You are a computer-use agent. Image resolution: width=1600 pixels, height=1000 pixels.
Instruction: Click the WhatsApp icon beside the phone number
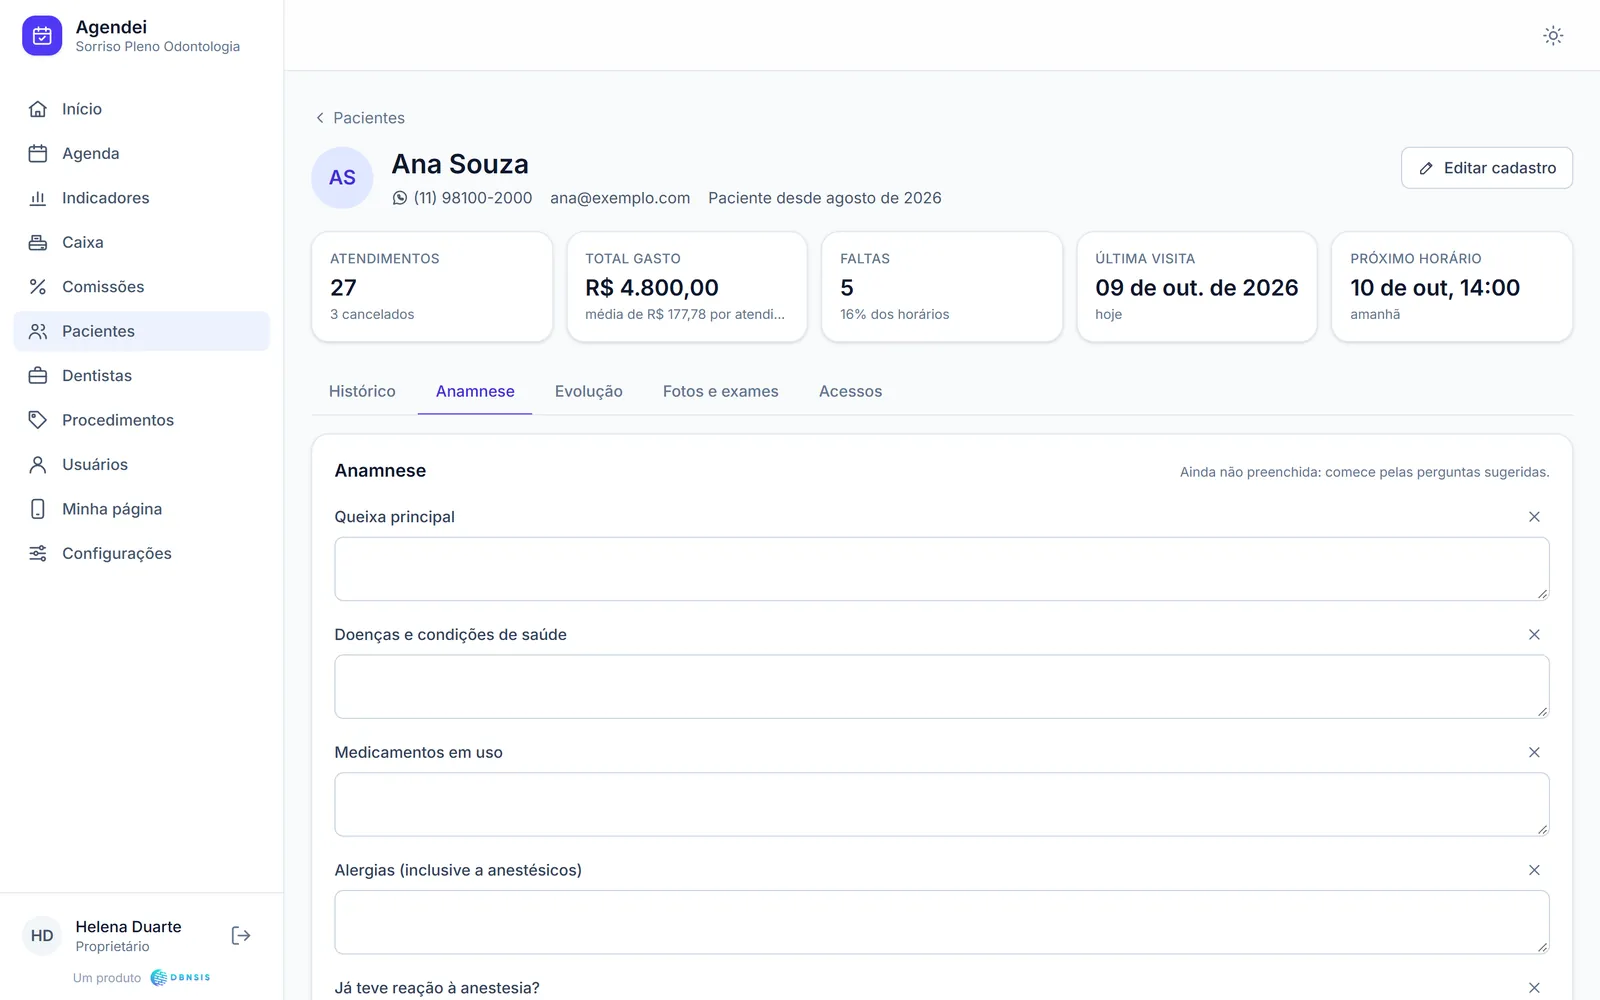click(400, 198)
